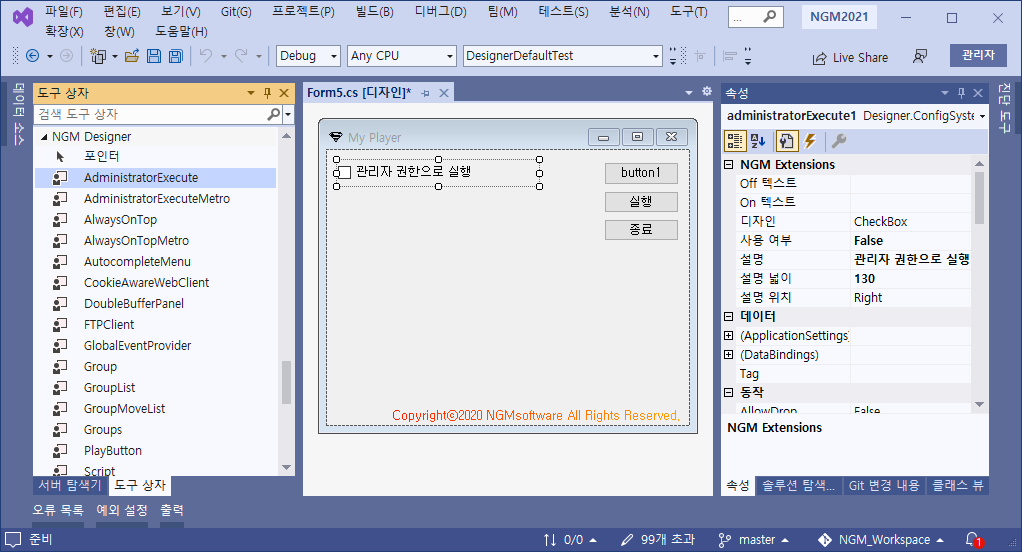Click the navigate backward arrow icon

pos(32,56)
